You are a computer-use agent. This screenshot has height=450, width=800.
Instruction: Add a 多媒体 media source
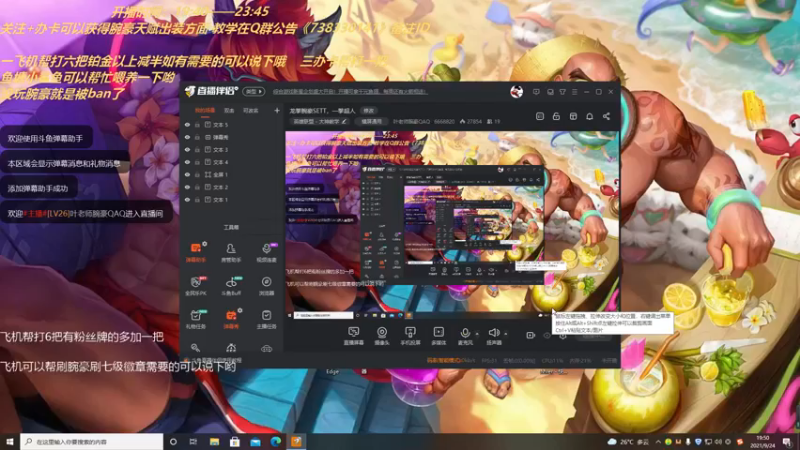tap(438, 336)
